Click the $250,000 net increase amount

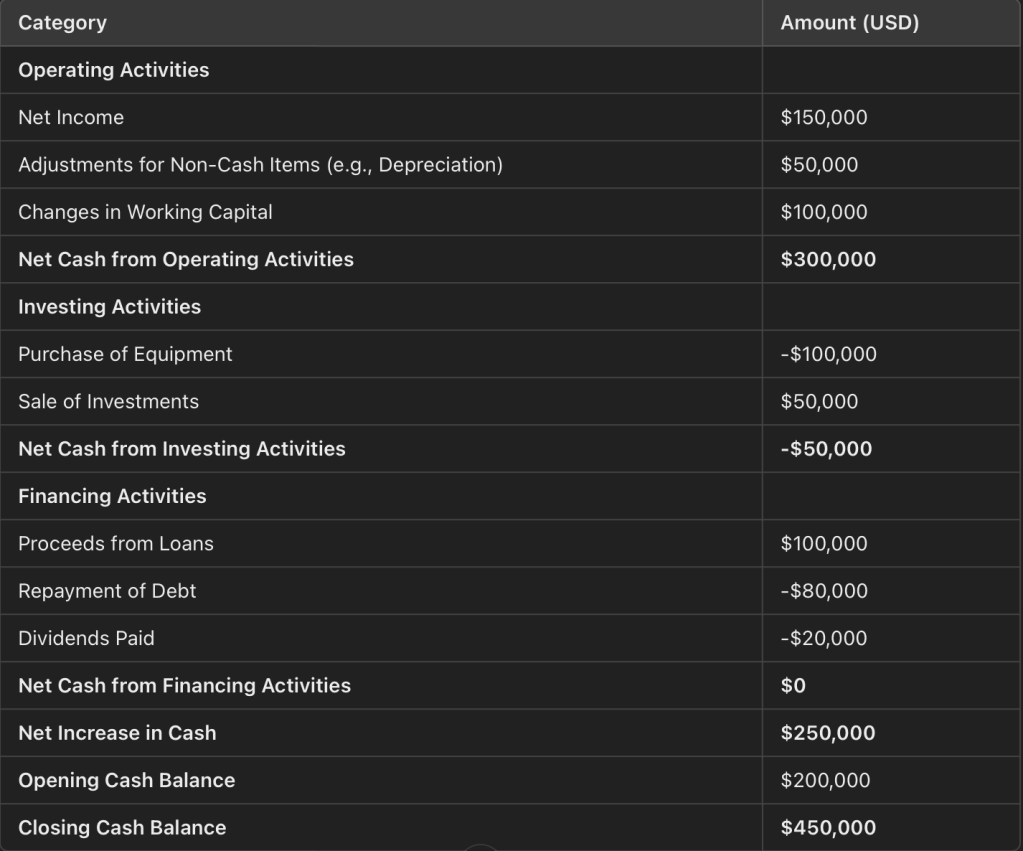[x=827, y=733]
